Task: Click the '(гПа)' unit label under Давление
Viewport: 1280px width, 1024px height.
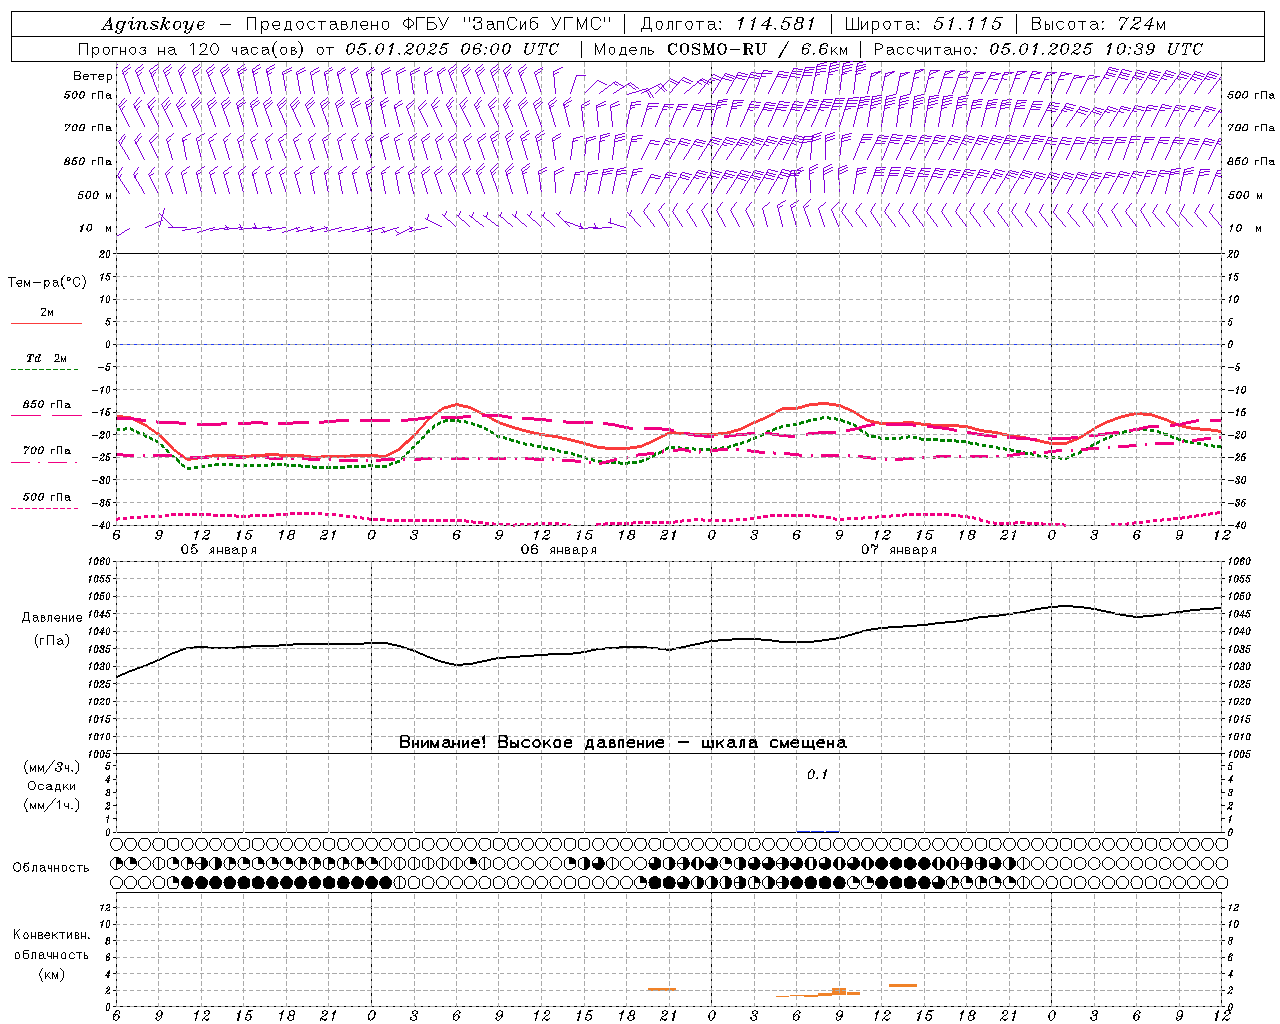Action: (x=52, y=640)
